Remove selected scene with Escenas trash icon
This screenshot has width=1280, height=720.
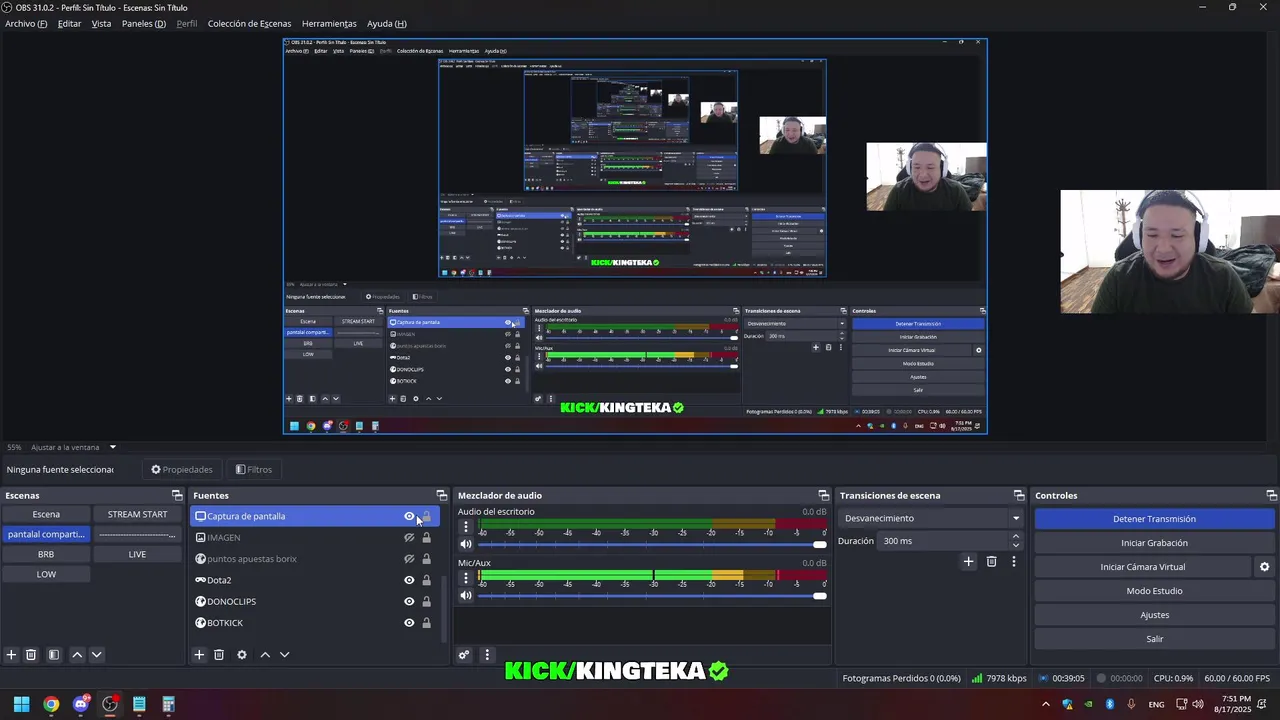(31, 655)
